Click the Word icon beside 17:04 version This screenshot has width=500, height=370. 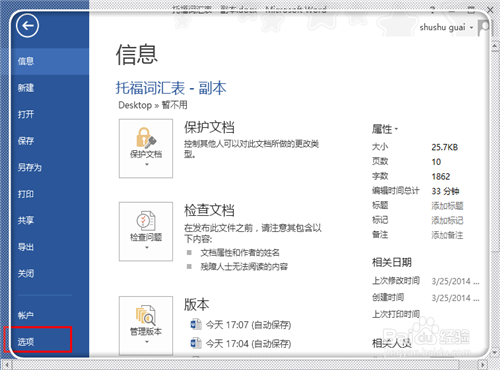click(196, 343)
